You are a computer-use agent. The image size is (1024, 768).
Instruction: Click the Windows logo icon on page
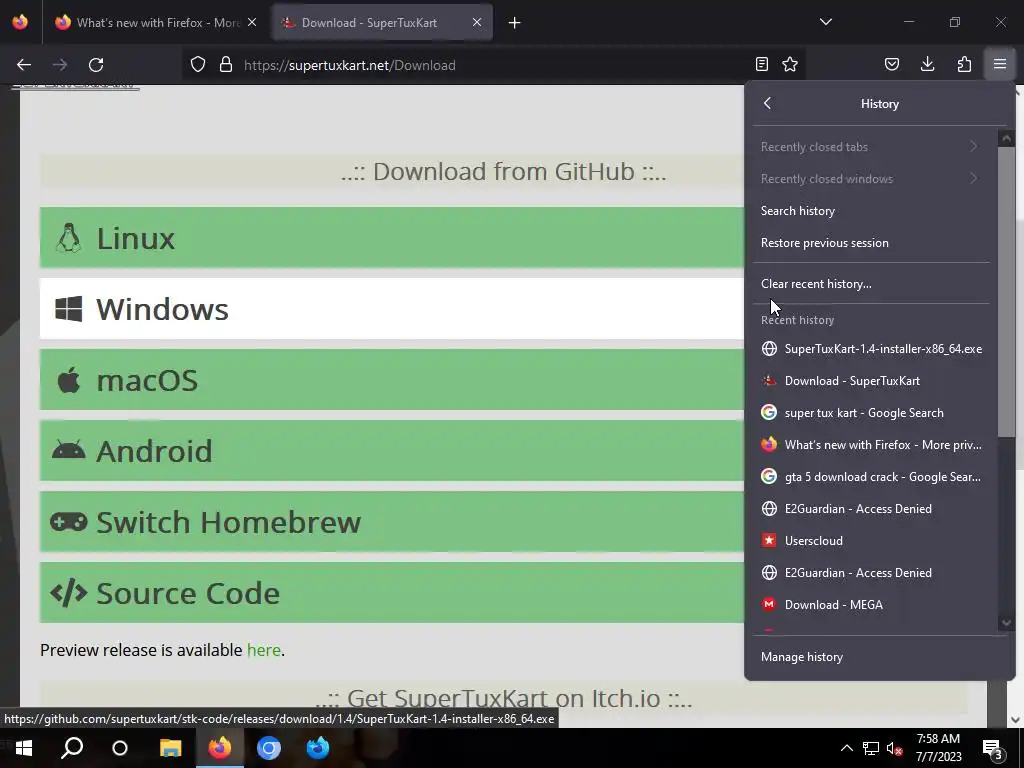click(69, 309)
